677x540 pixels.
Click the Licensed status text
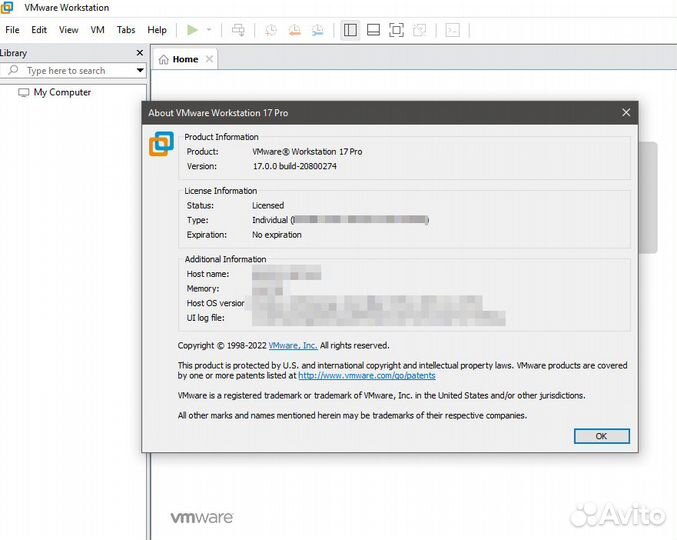[268, 205]
